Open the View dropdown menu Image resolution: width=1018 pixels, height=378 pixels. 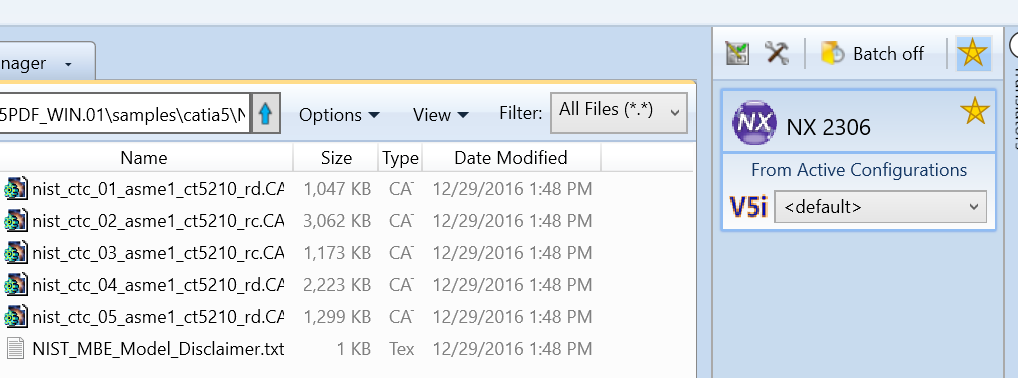pyautogui.click(x=440, y=115)
